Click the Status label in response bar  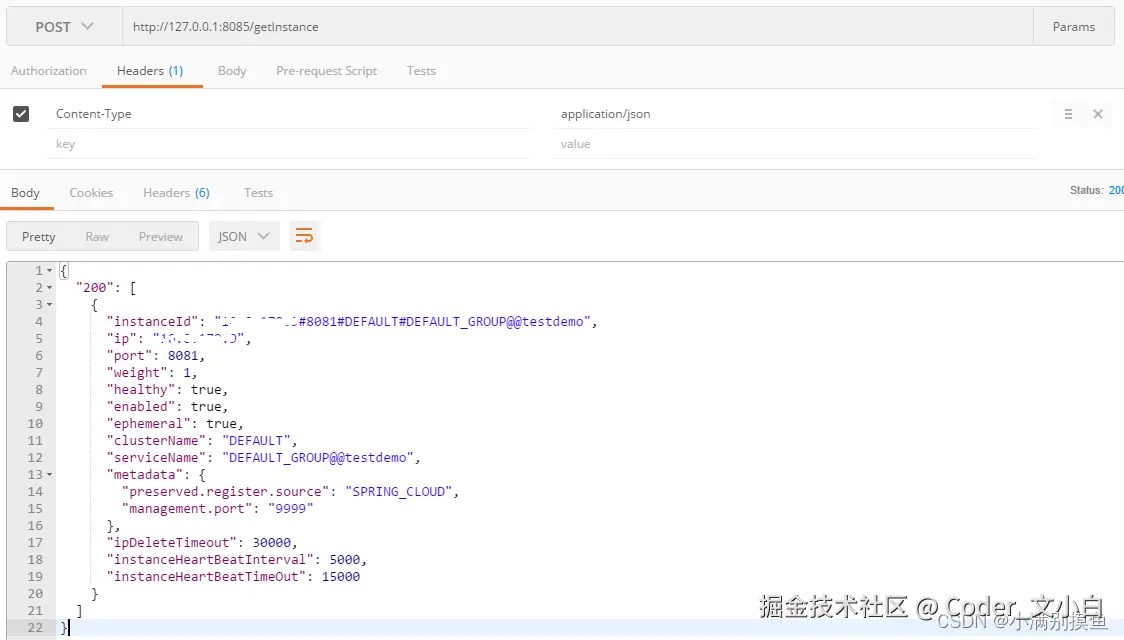(x=1086, y=191)
